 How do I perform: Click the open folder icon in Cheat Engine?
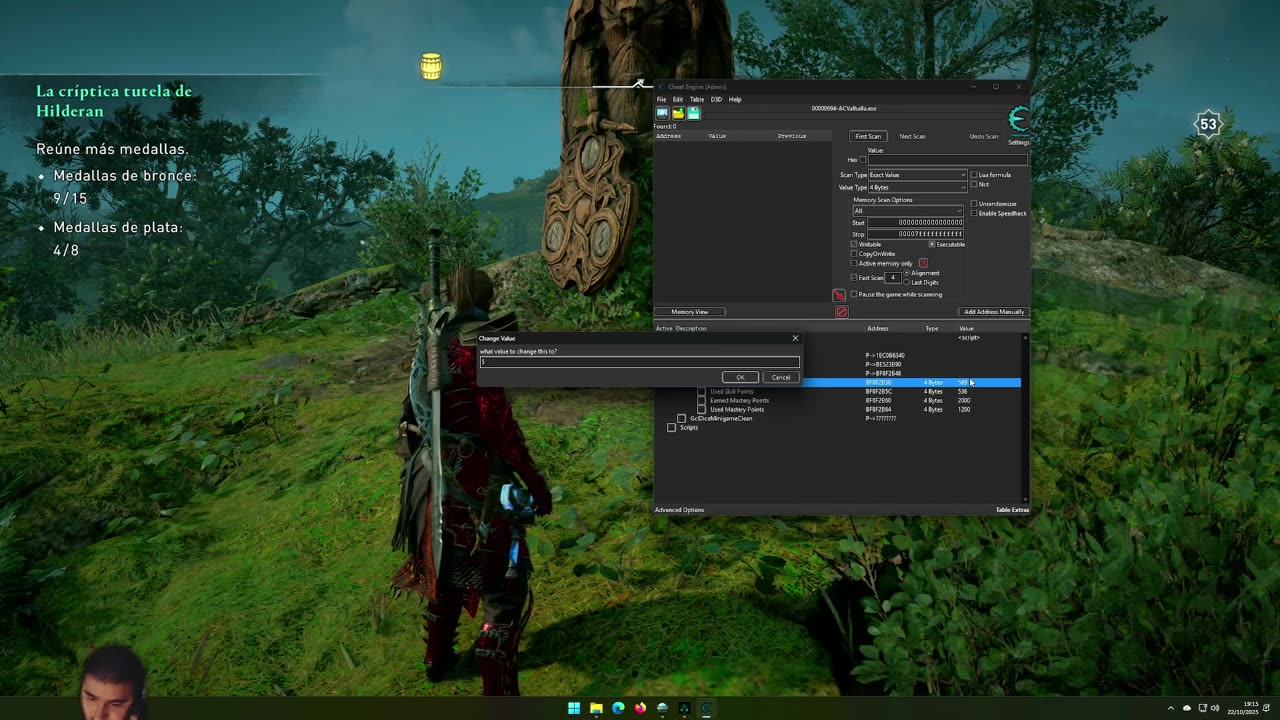pyautogui.click(x=678, y=113)
